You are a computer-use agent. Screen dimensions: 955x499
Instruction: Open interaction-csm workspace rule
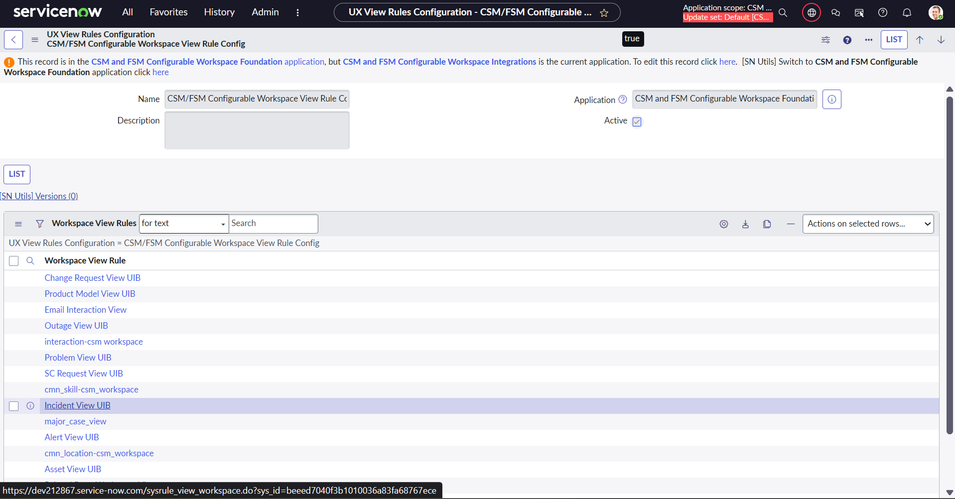coord(94,342)
